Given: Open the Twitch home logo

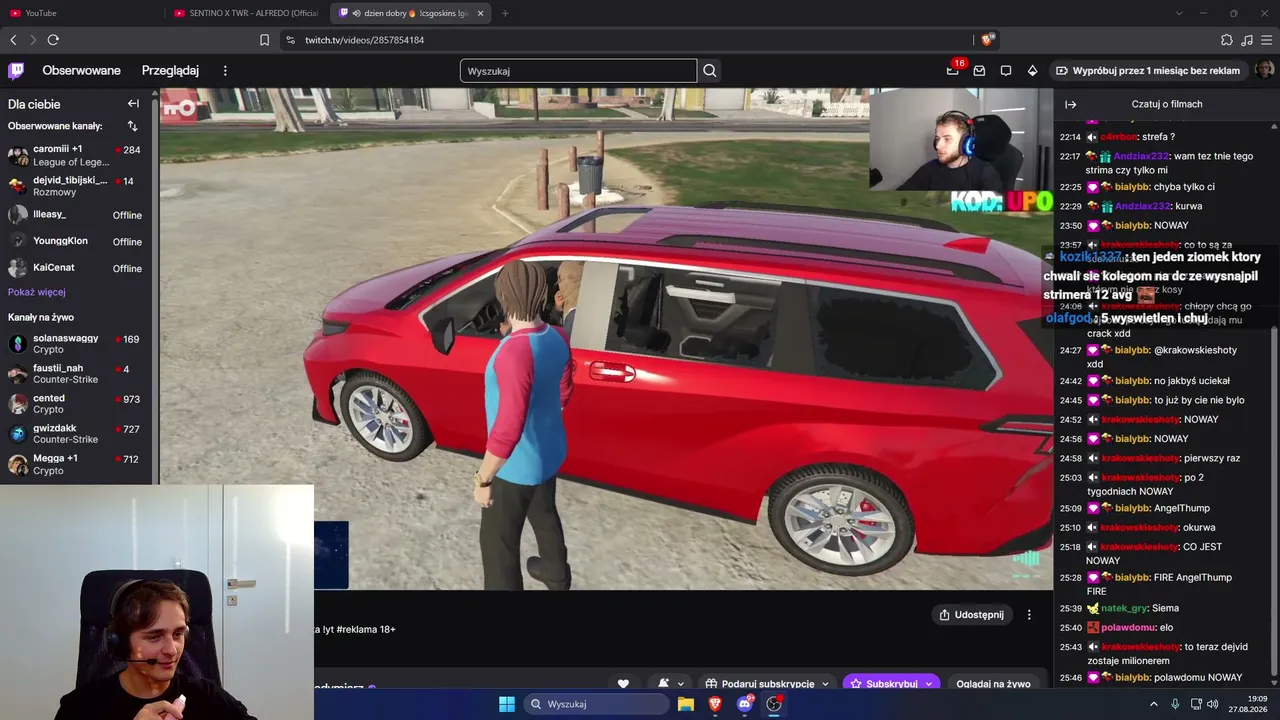Looking at the screenshot, I should point(16,71).
